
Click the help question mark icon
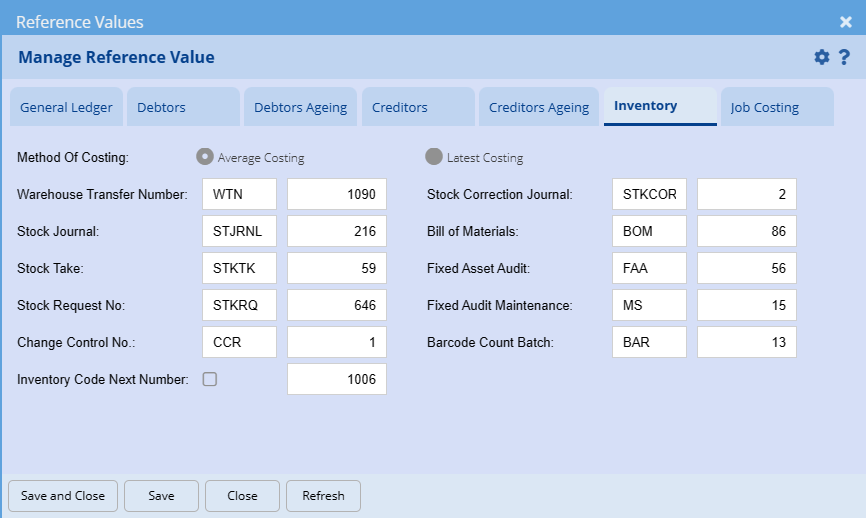844,57
